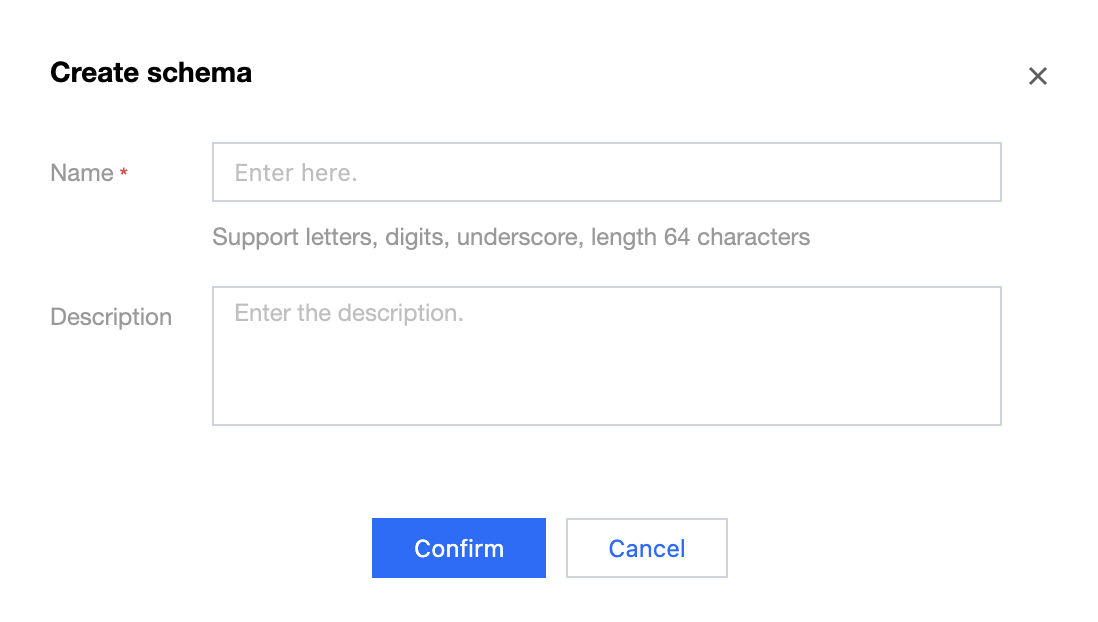Place cursor in the schema description box
This screenshot has width=1098, height=622.
[606, 356]
